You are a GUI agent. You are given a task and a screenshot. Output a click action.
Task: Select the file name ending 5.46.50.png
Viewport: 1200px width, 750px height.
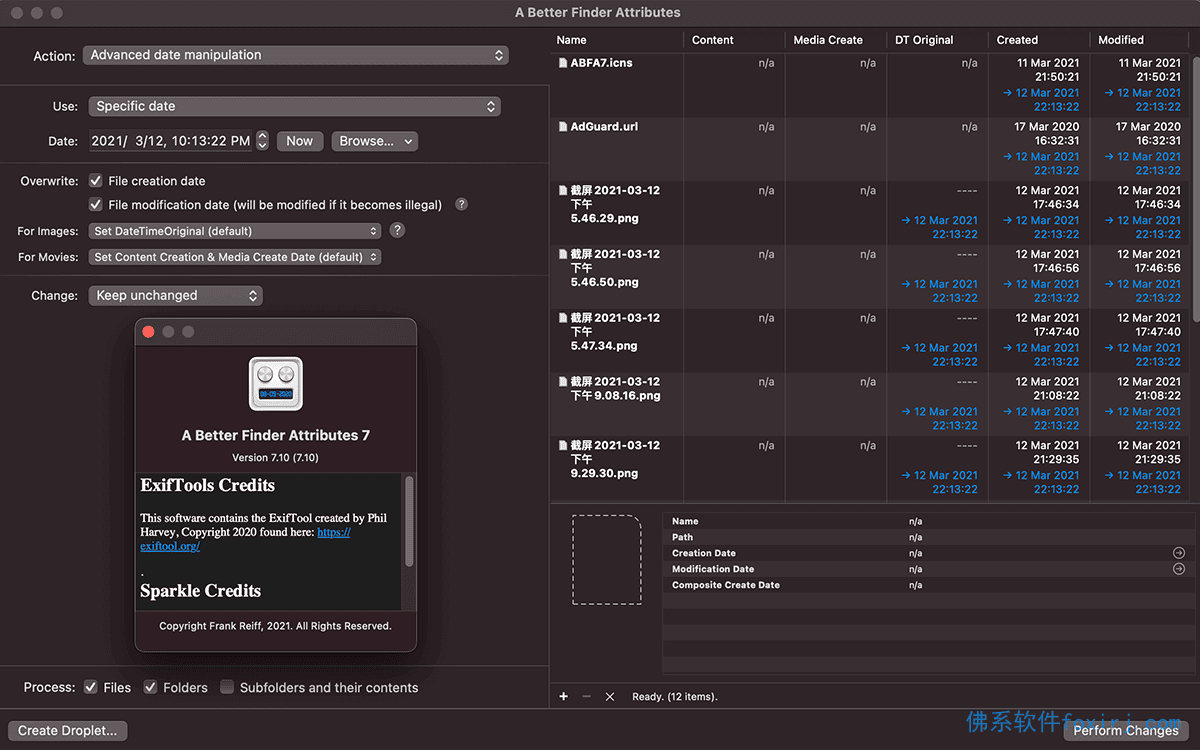pos(615,268)
